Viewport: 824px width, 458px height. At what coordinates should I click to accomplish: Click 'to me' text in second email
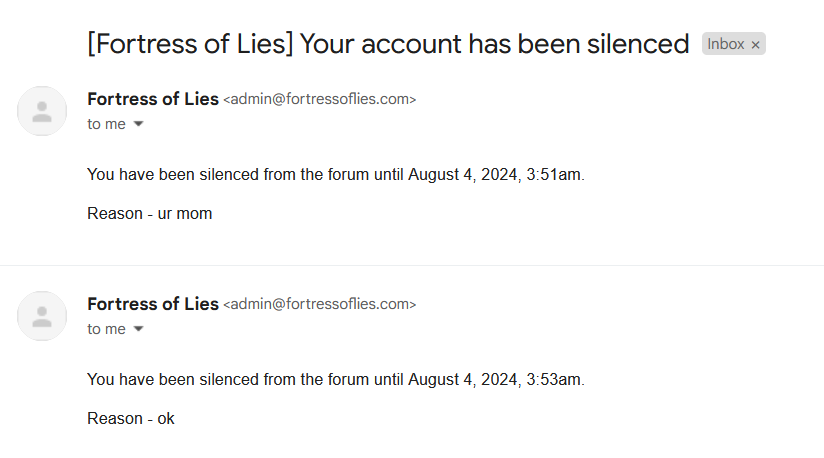(106, 329)
